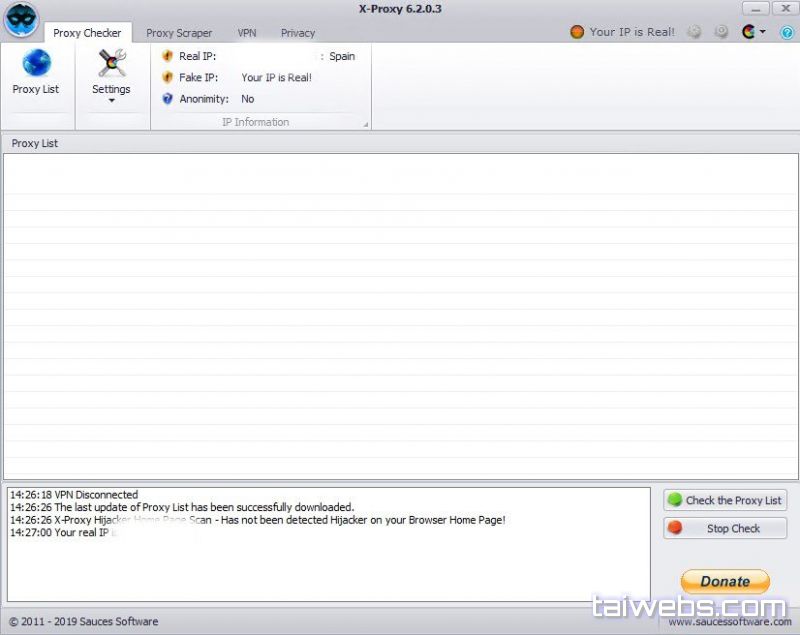The width and height of the screenshot is (800, 635).
Task: Click the yellow Donate button
Action: [x=725, y=581]
